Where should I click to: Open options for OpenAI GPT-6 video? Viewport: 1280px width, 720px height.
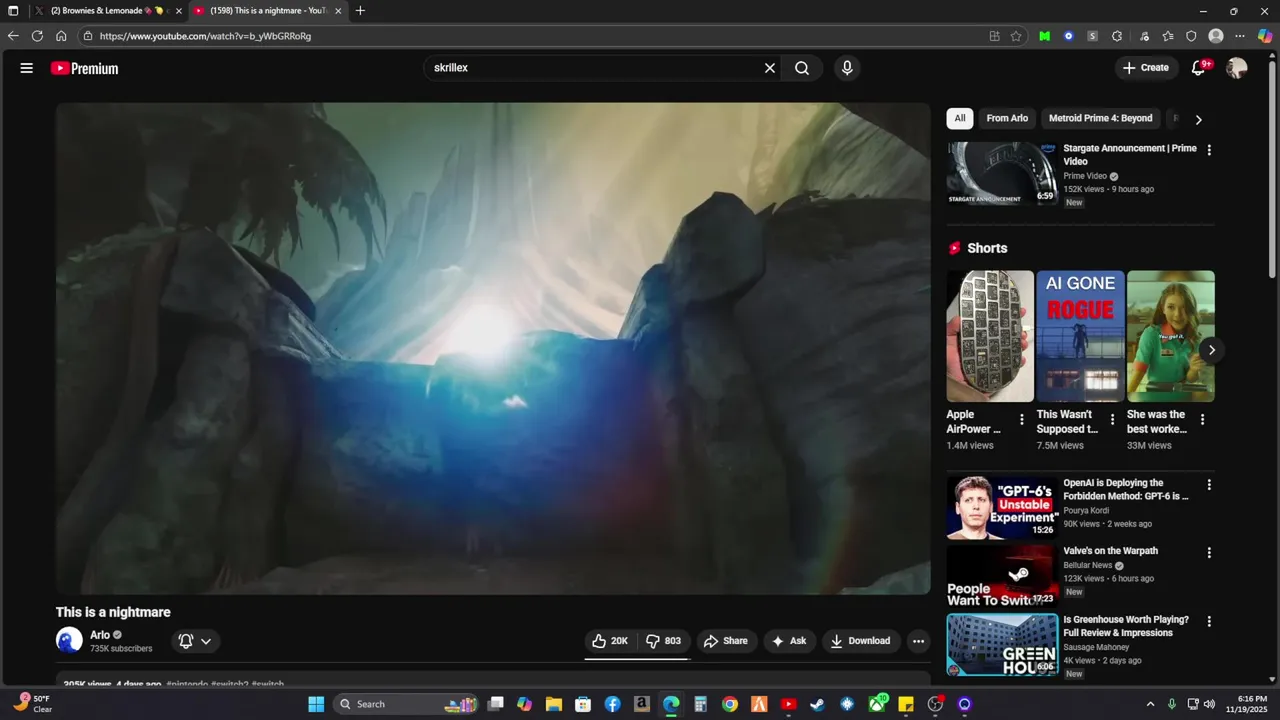[x=1209, y=485]
